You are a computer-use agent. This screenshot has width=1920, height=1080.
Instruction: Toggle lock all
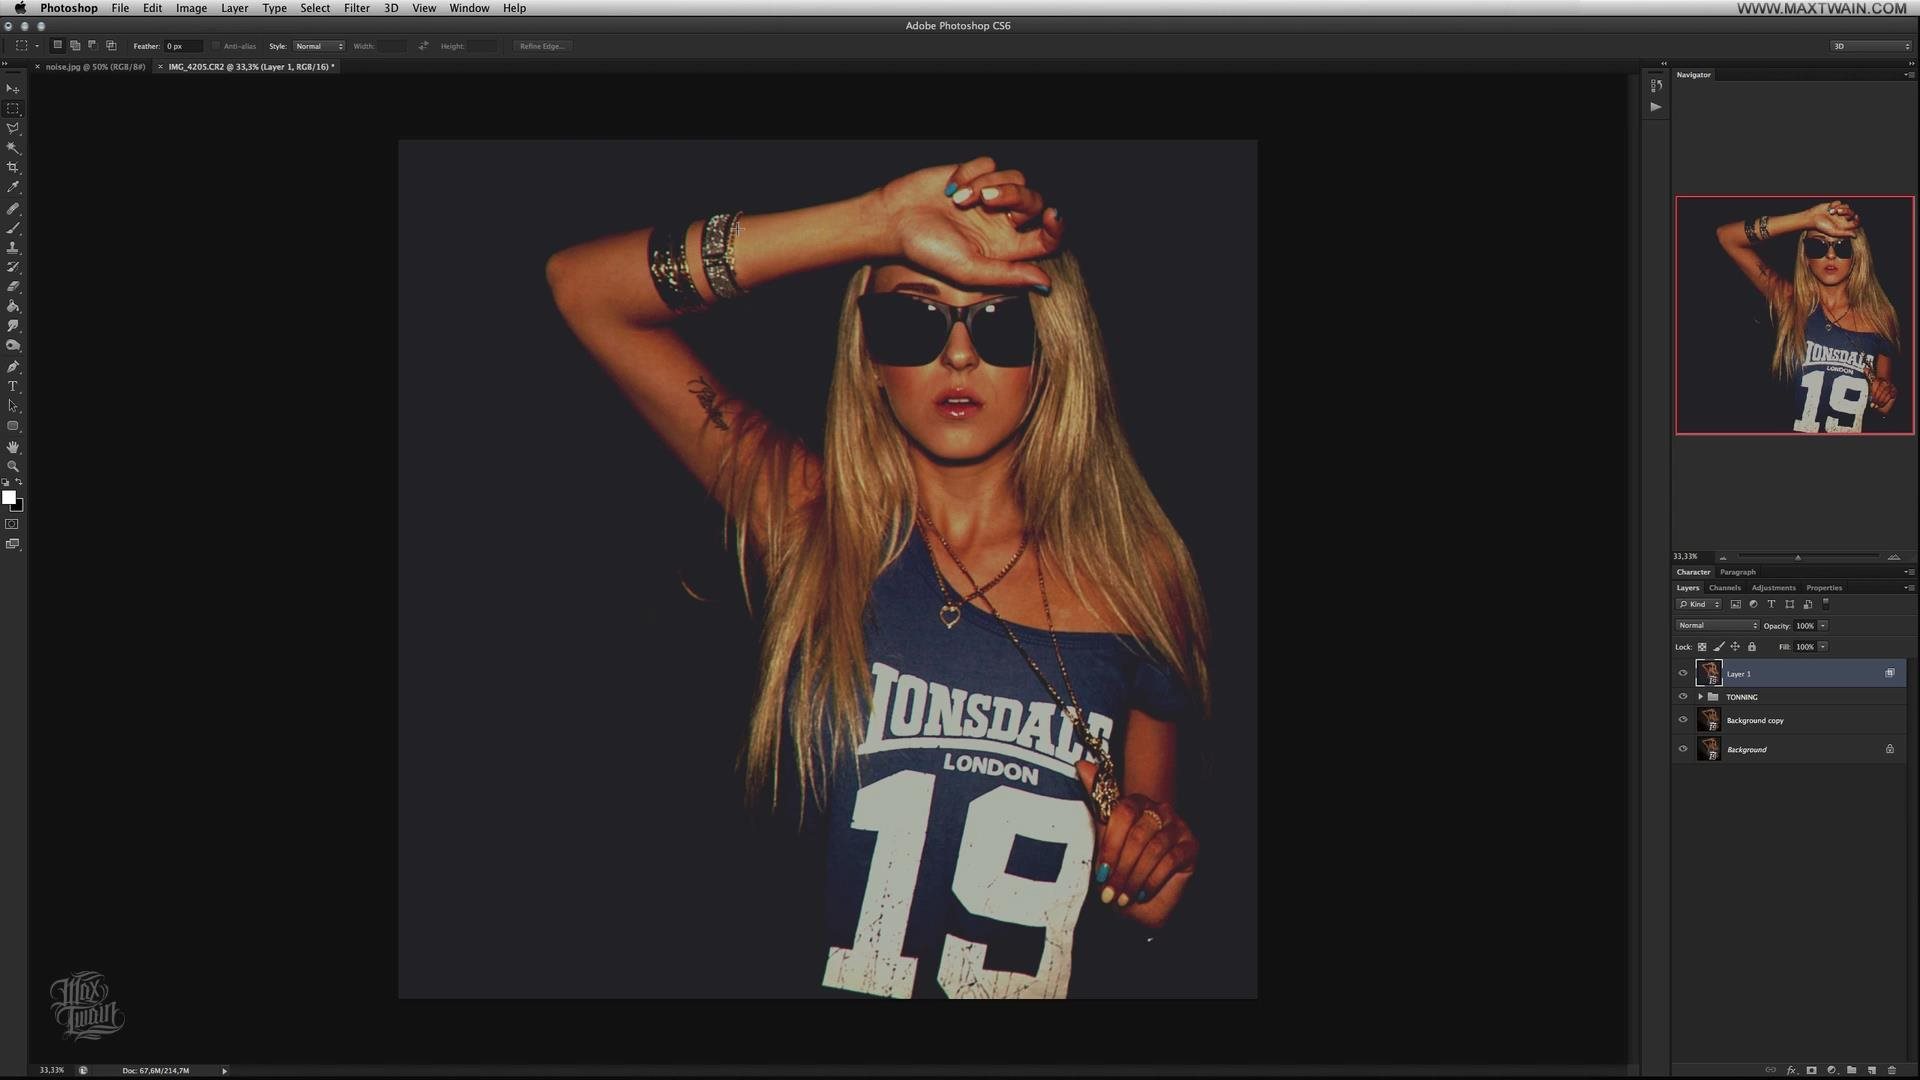pyautogui.click(x=1752, y=647)
